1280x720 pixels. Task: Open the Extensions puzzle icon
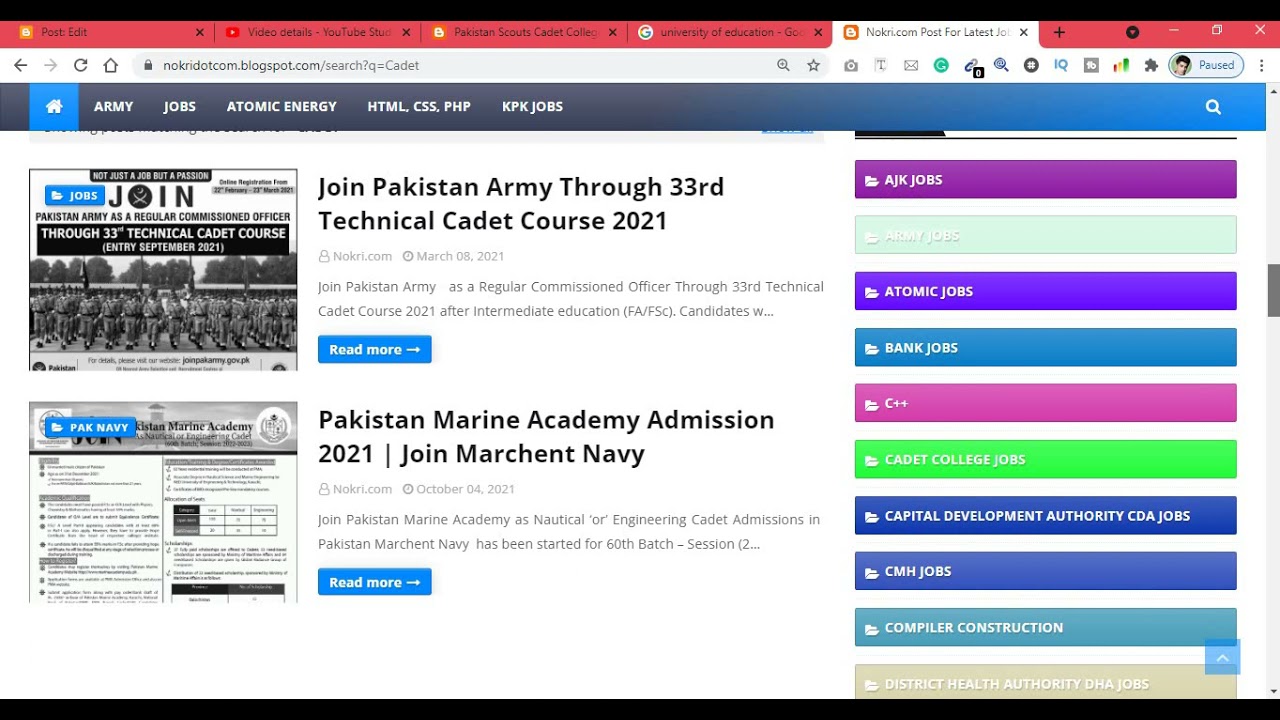(x=1151, y=65)
